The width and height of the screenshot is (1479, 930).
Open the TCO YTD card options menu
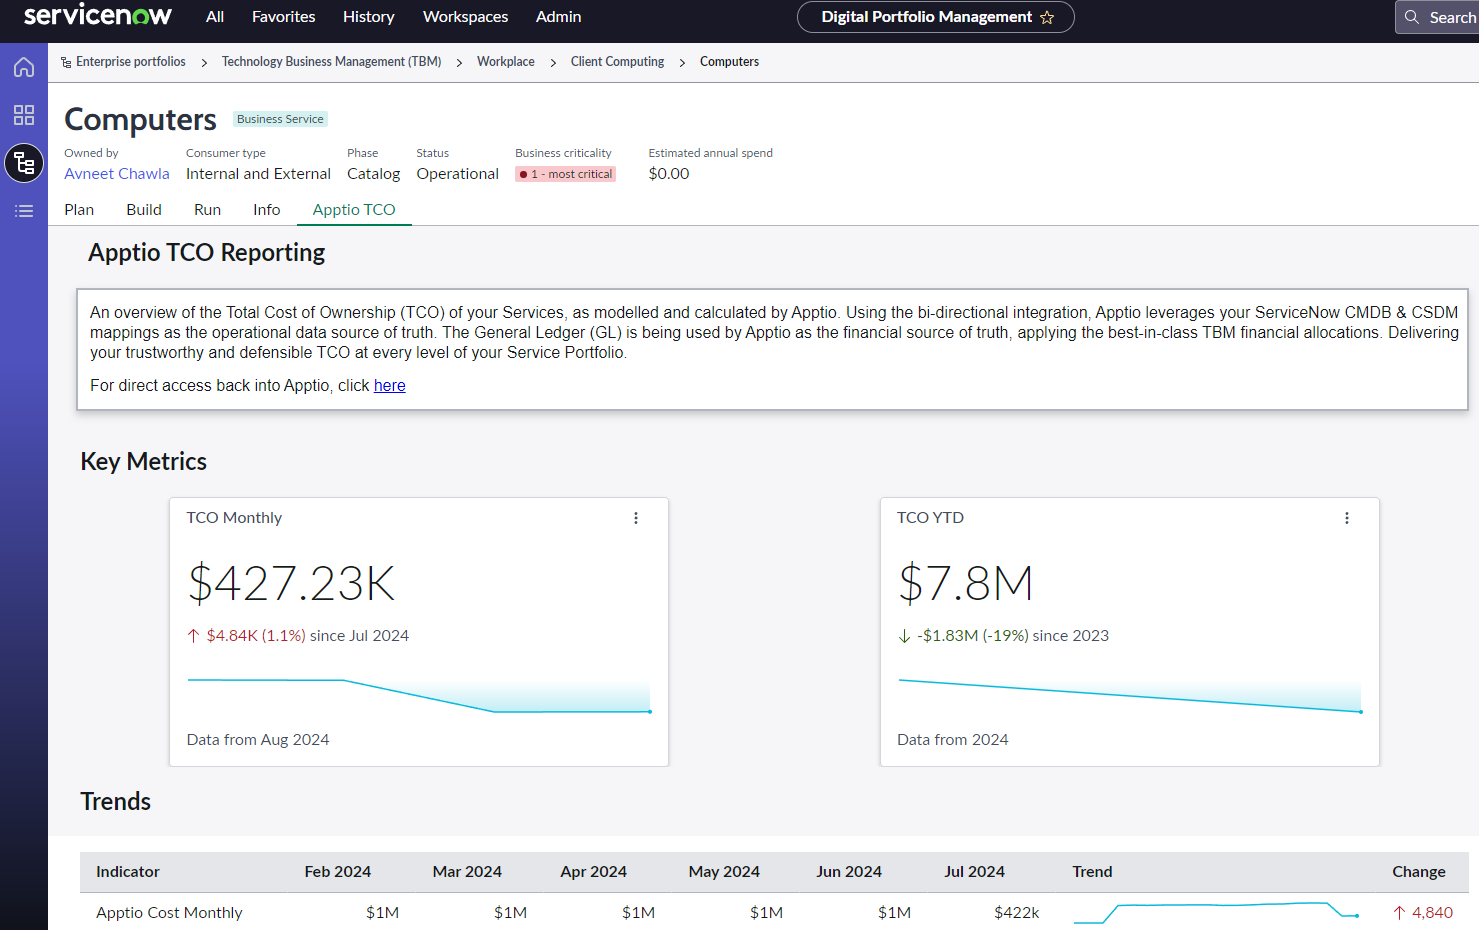click(x=1347, y=518)
